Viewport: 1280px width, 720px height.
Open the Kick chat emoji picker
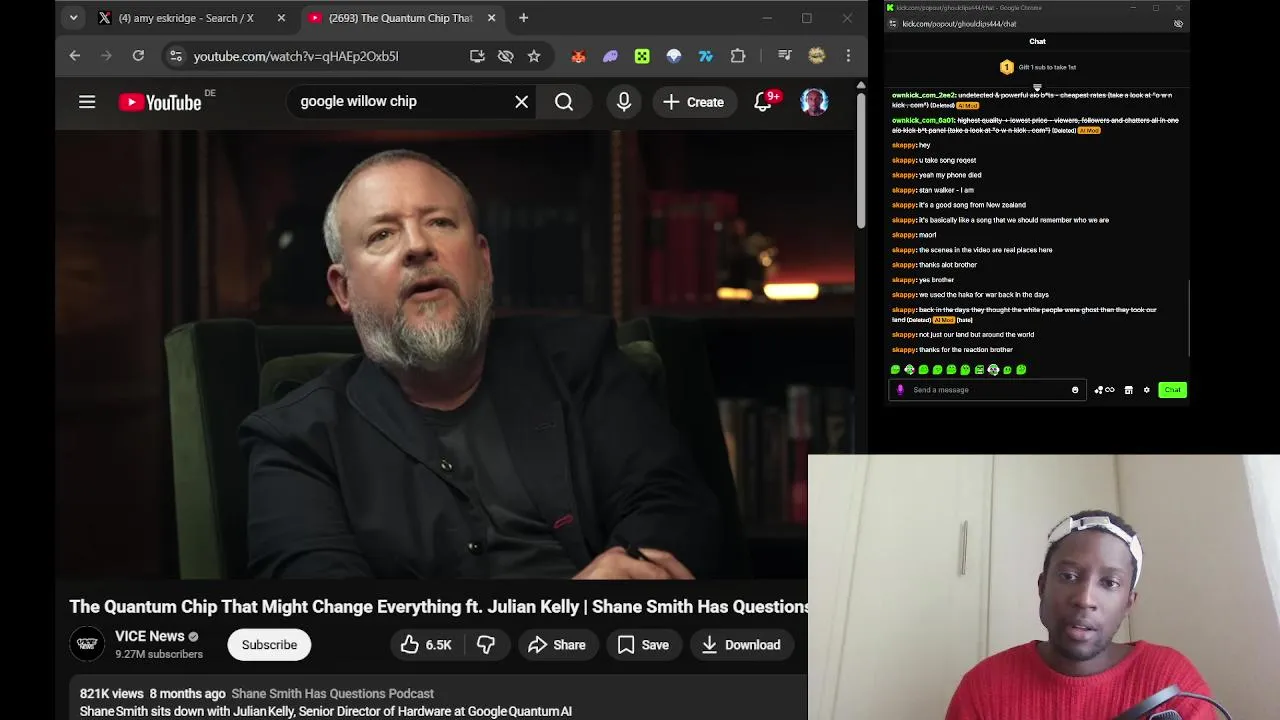[1075, 390]
